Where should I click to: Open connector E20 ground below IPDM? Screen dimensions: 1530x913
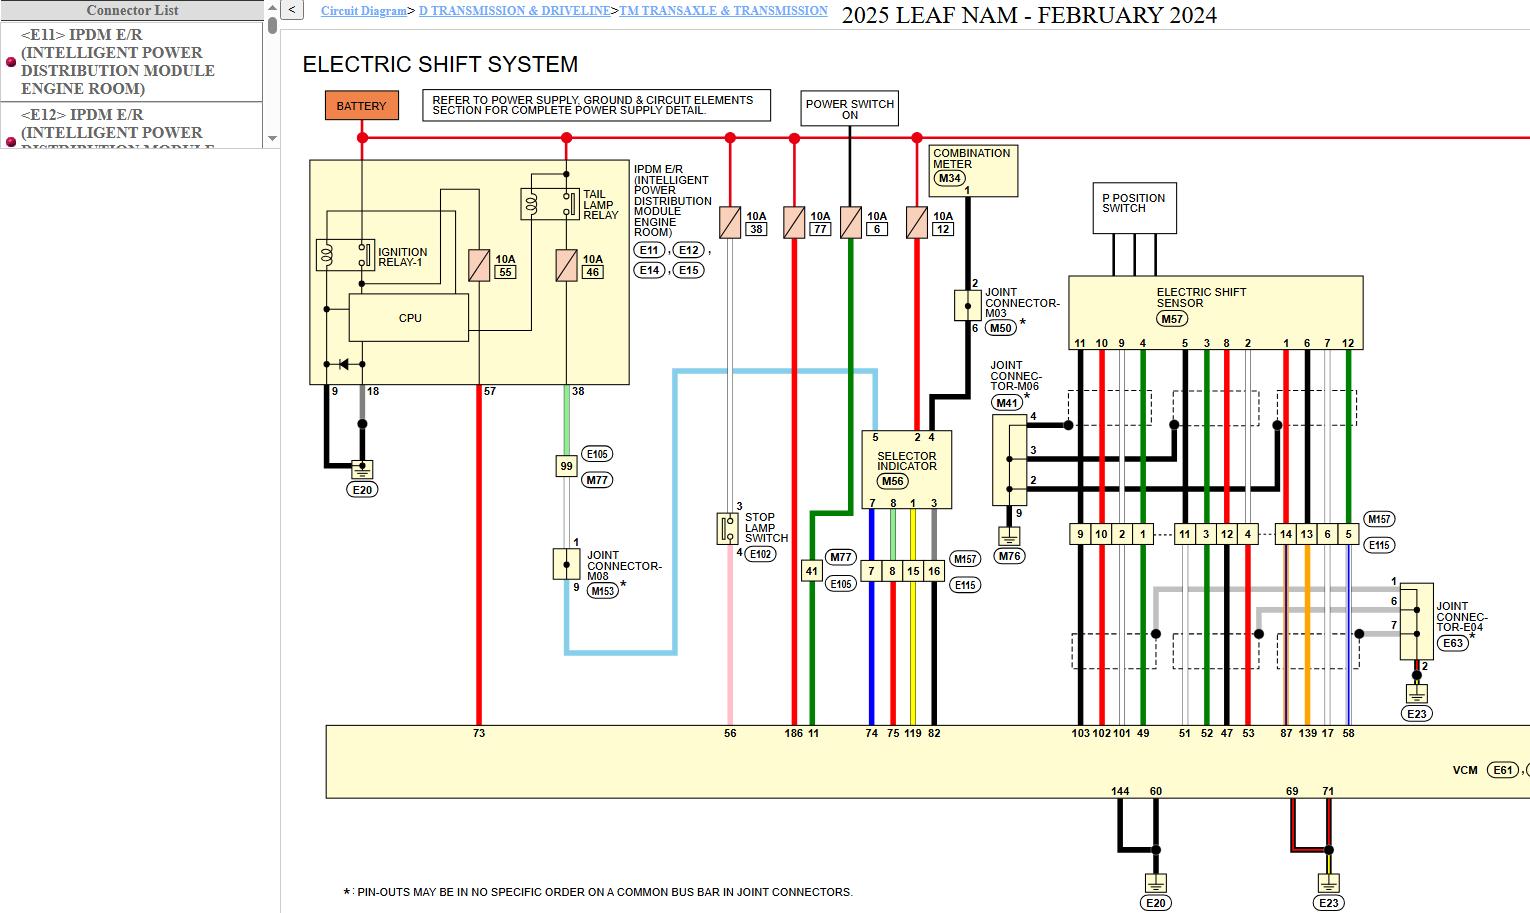click(362, 490)
